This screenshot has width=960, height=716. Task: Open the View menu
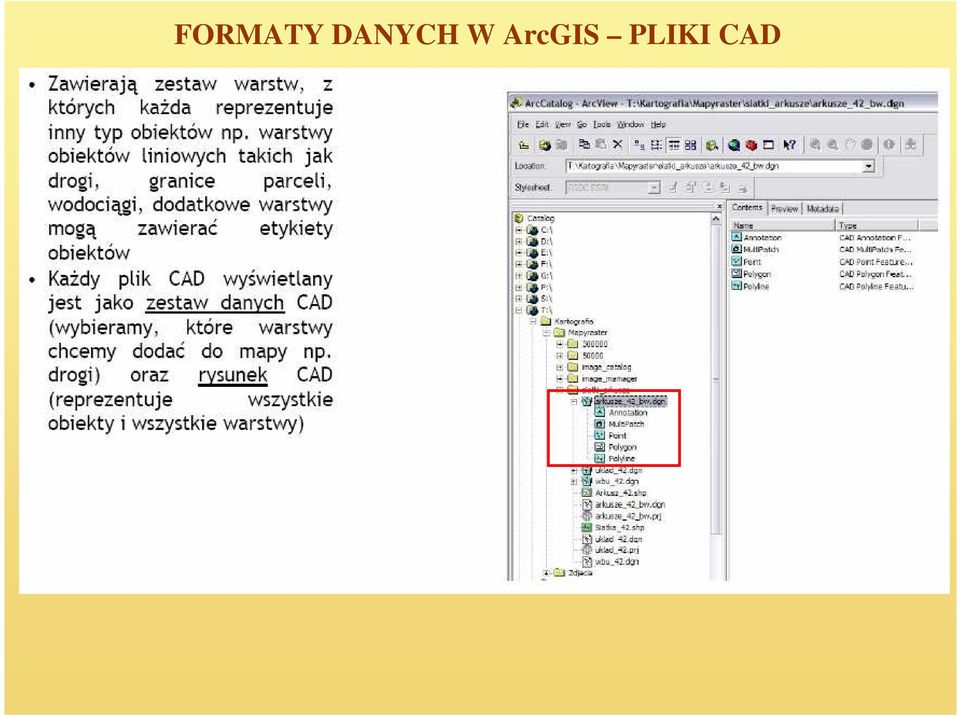point(563,124)
